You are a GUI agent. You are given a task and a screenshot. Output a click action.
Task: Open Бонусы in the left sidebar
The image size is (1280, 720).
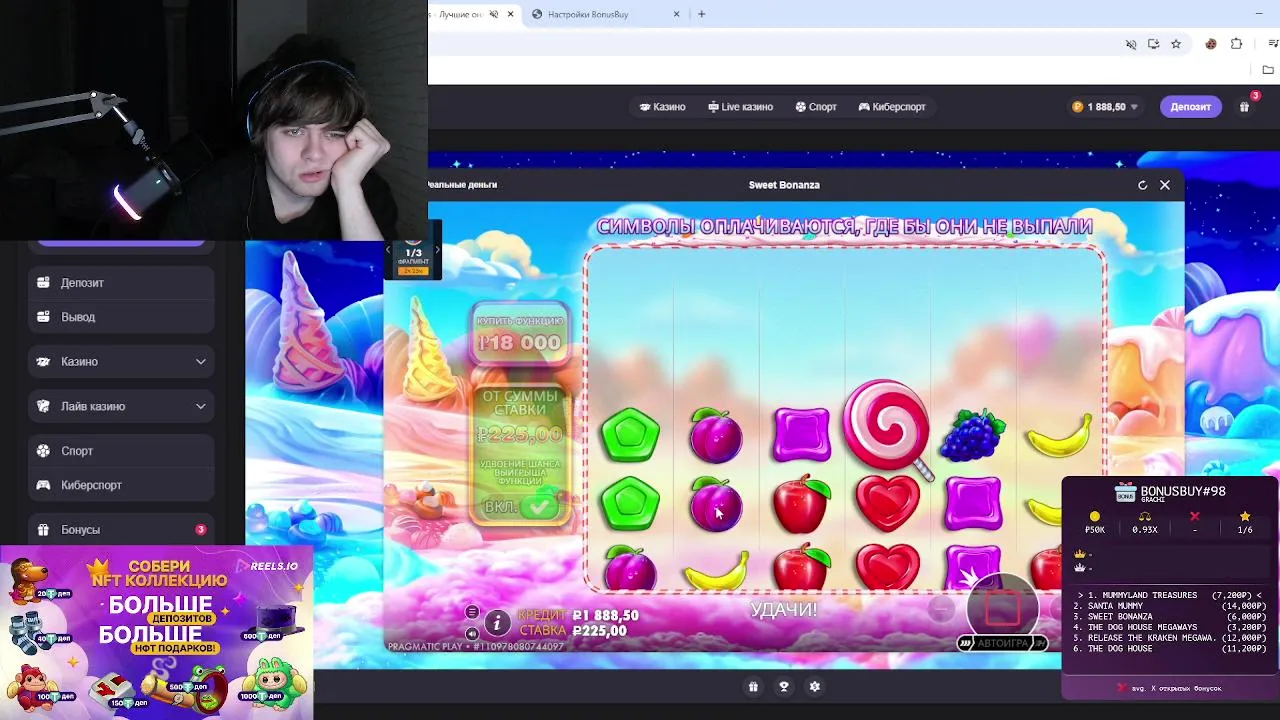pyautogui.click(x=121, y=530)
